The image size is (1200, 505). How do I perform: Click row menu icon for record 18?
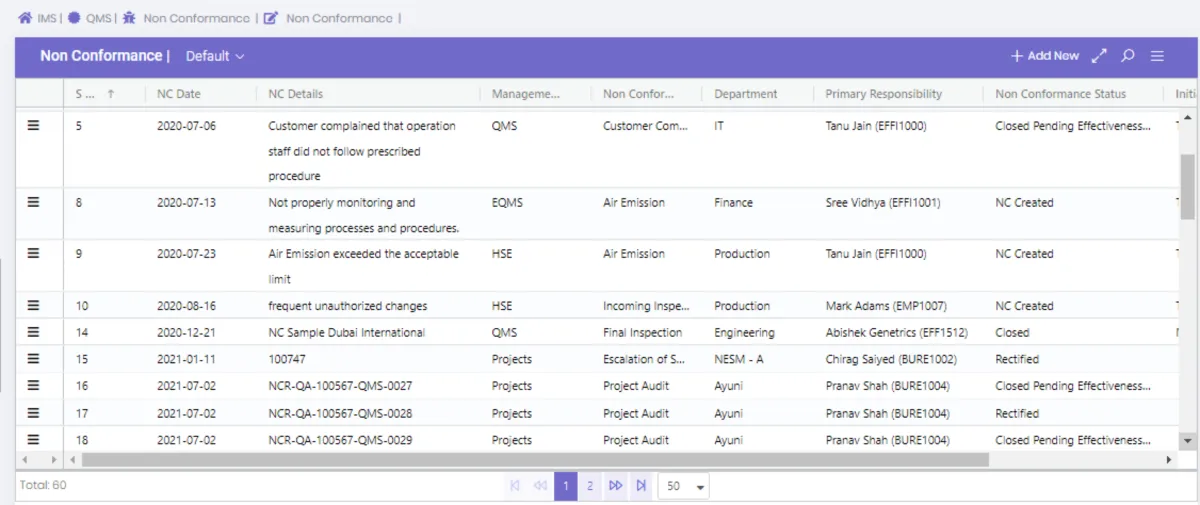tap(33, 439)
